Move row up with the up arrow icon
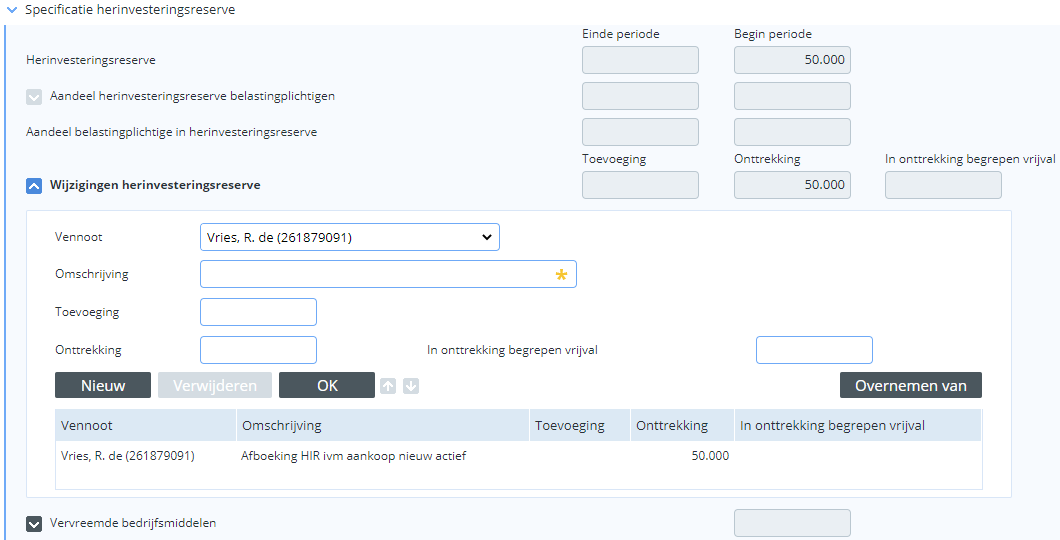 [387, 386]
